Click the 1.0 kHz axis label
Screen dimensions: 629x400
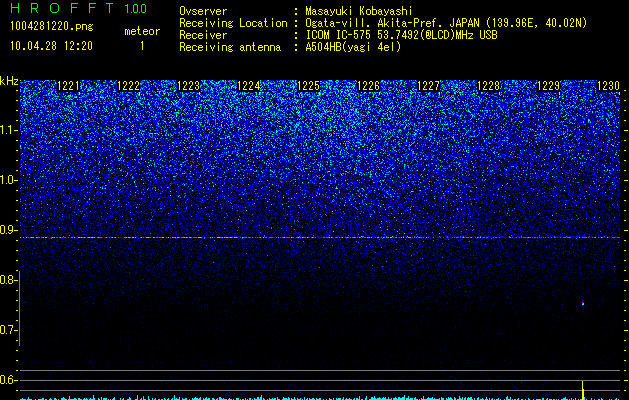pos(8,180)
